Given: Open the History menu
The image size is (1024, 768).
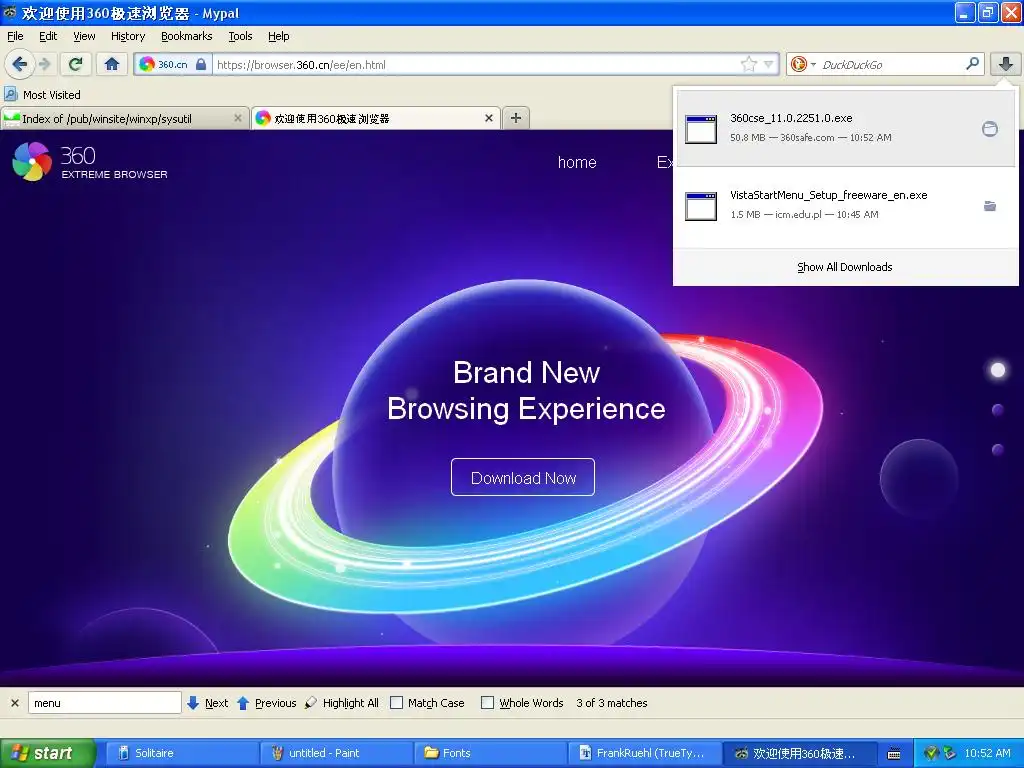Looking at the screenshot, I should (x=128, y=36).
